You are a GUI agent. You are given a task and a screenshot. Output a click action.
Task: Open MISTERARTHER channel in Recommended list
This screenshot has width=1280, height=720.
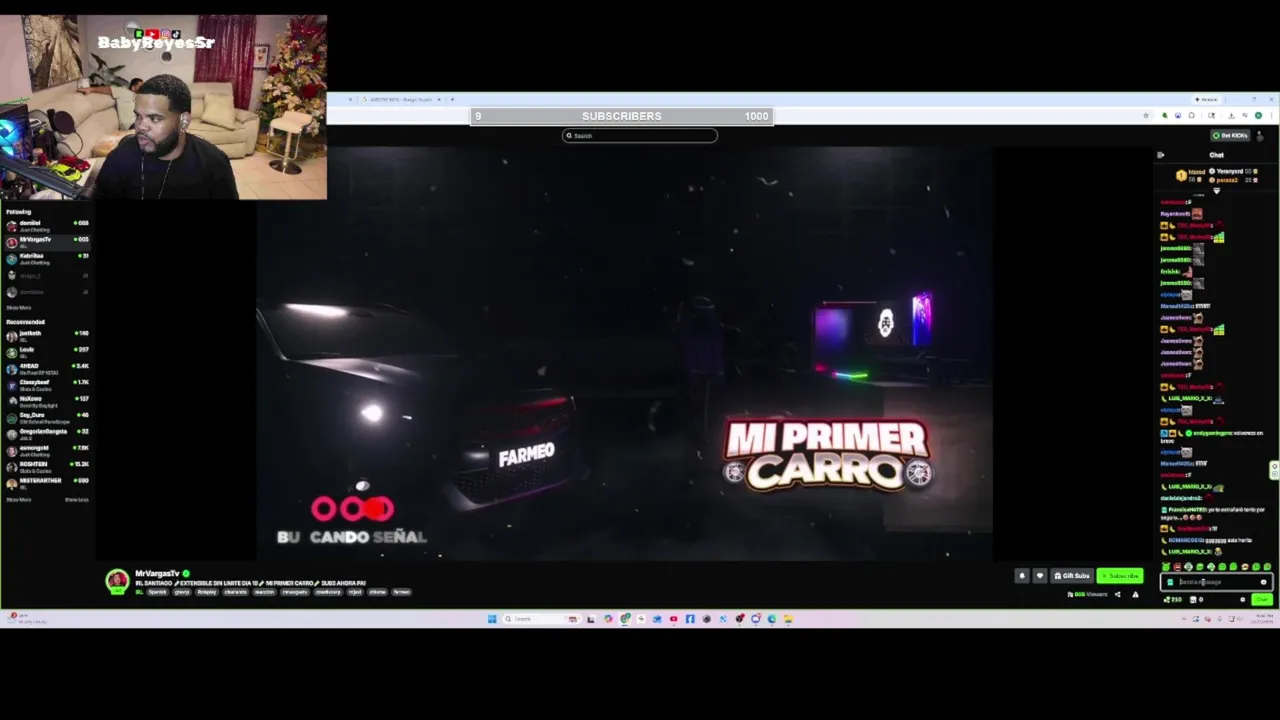[x=48, y=483]
